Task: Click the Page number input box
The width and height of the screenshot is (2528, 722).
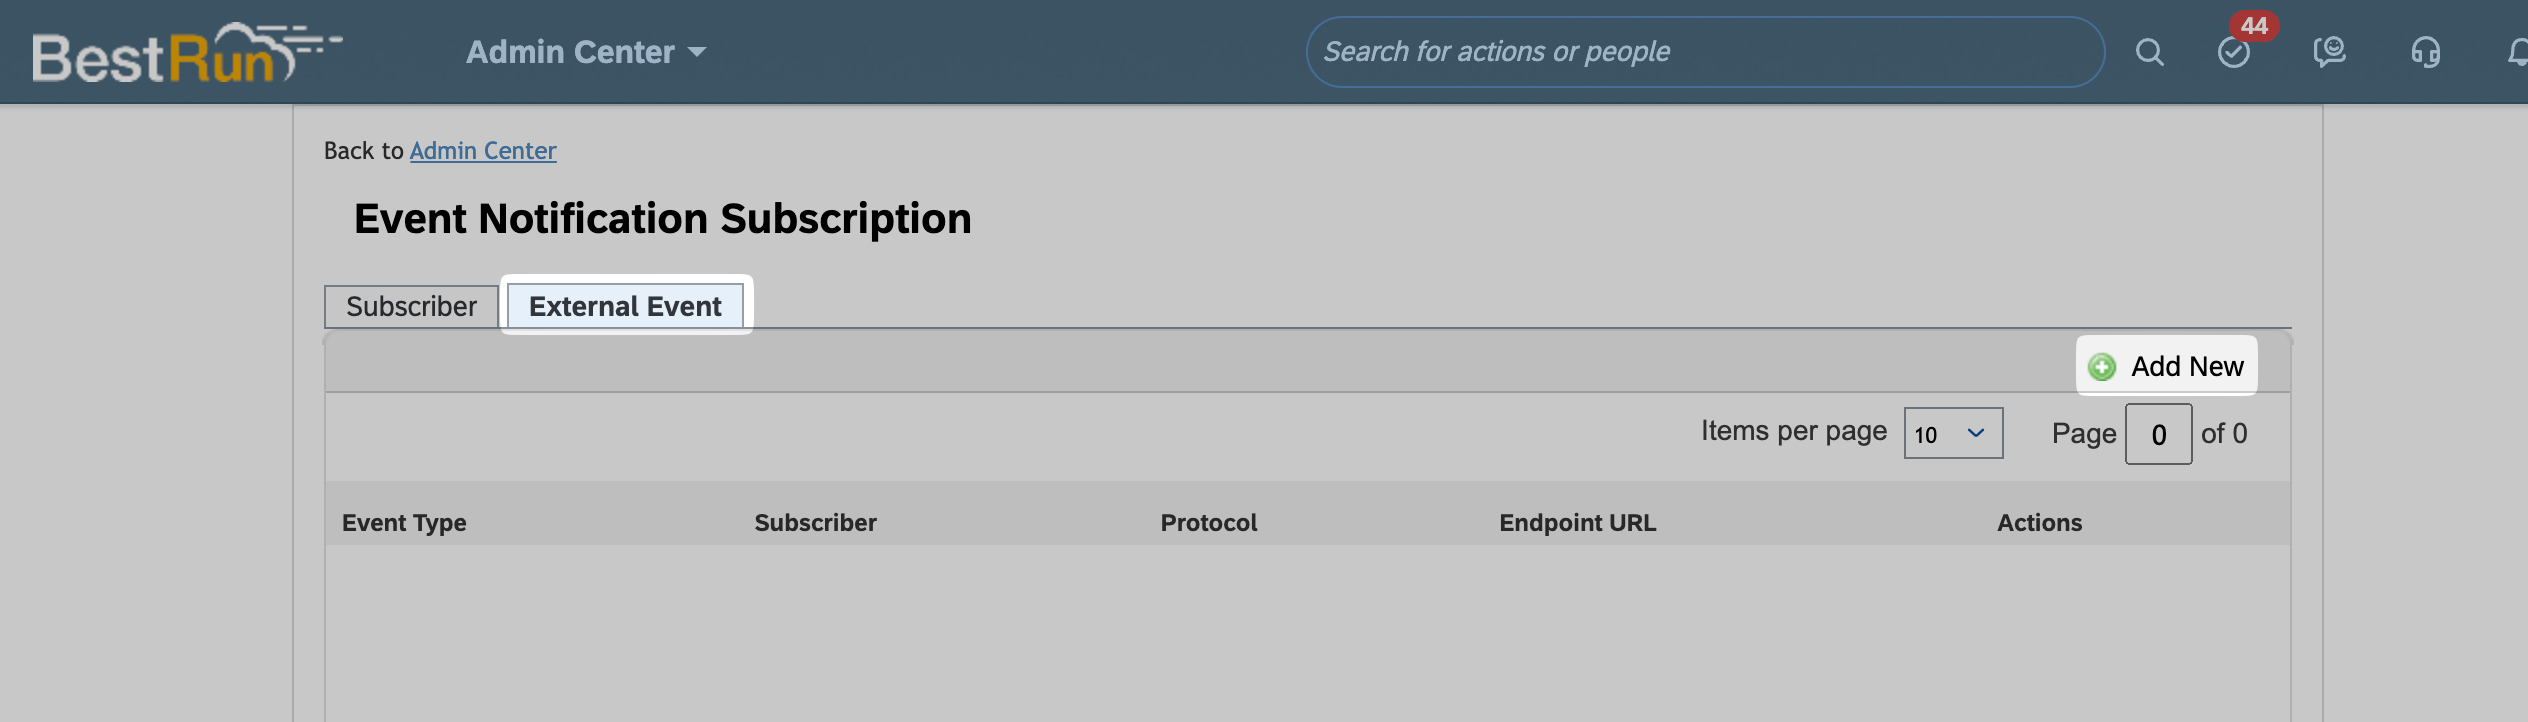Action: coord(2158,434)
